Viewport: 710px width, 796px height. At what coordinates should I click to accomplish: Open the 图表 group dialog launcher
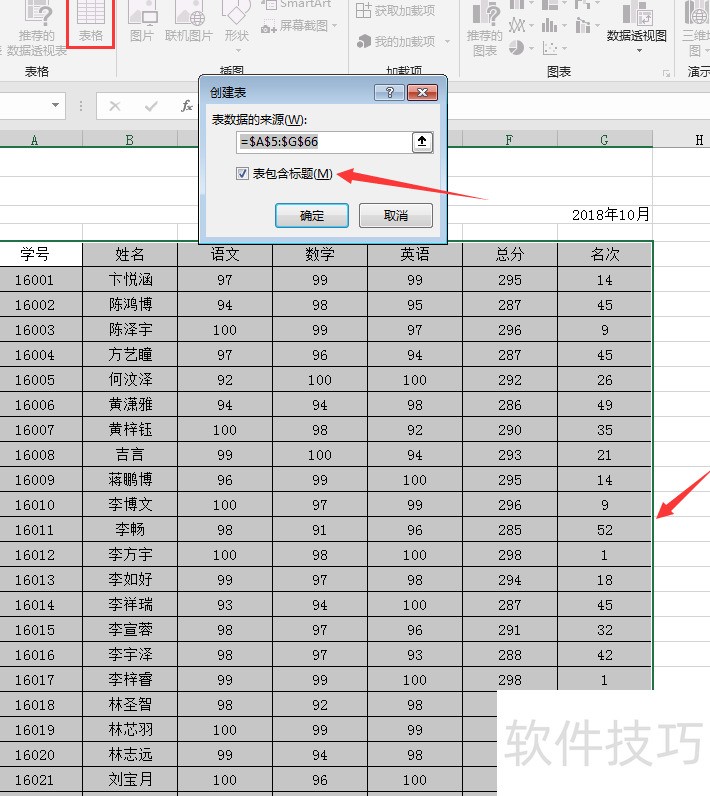point(666,73)
